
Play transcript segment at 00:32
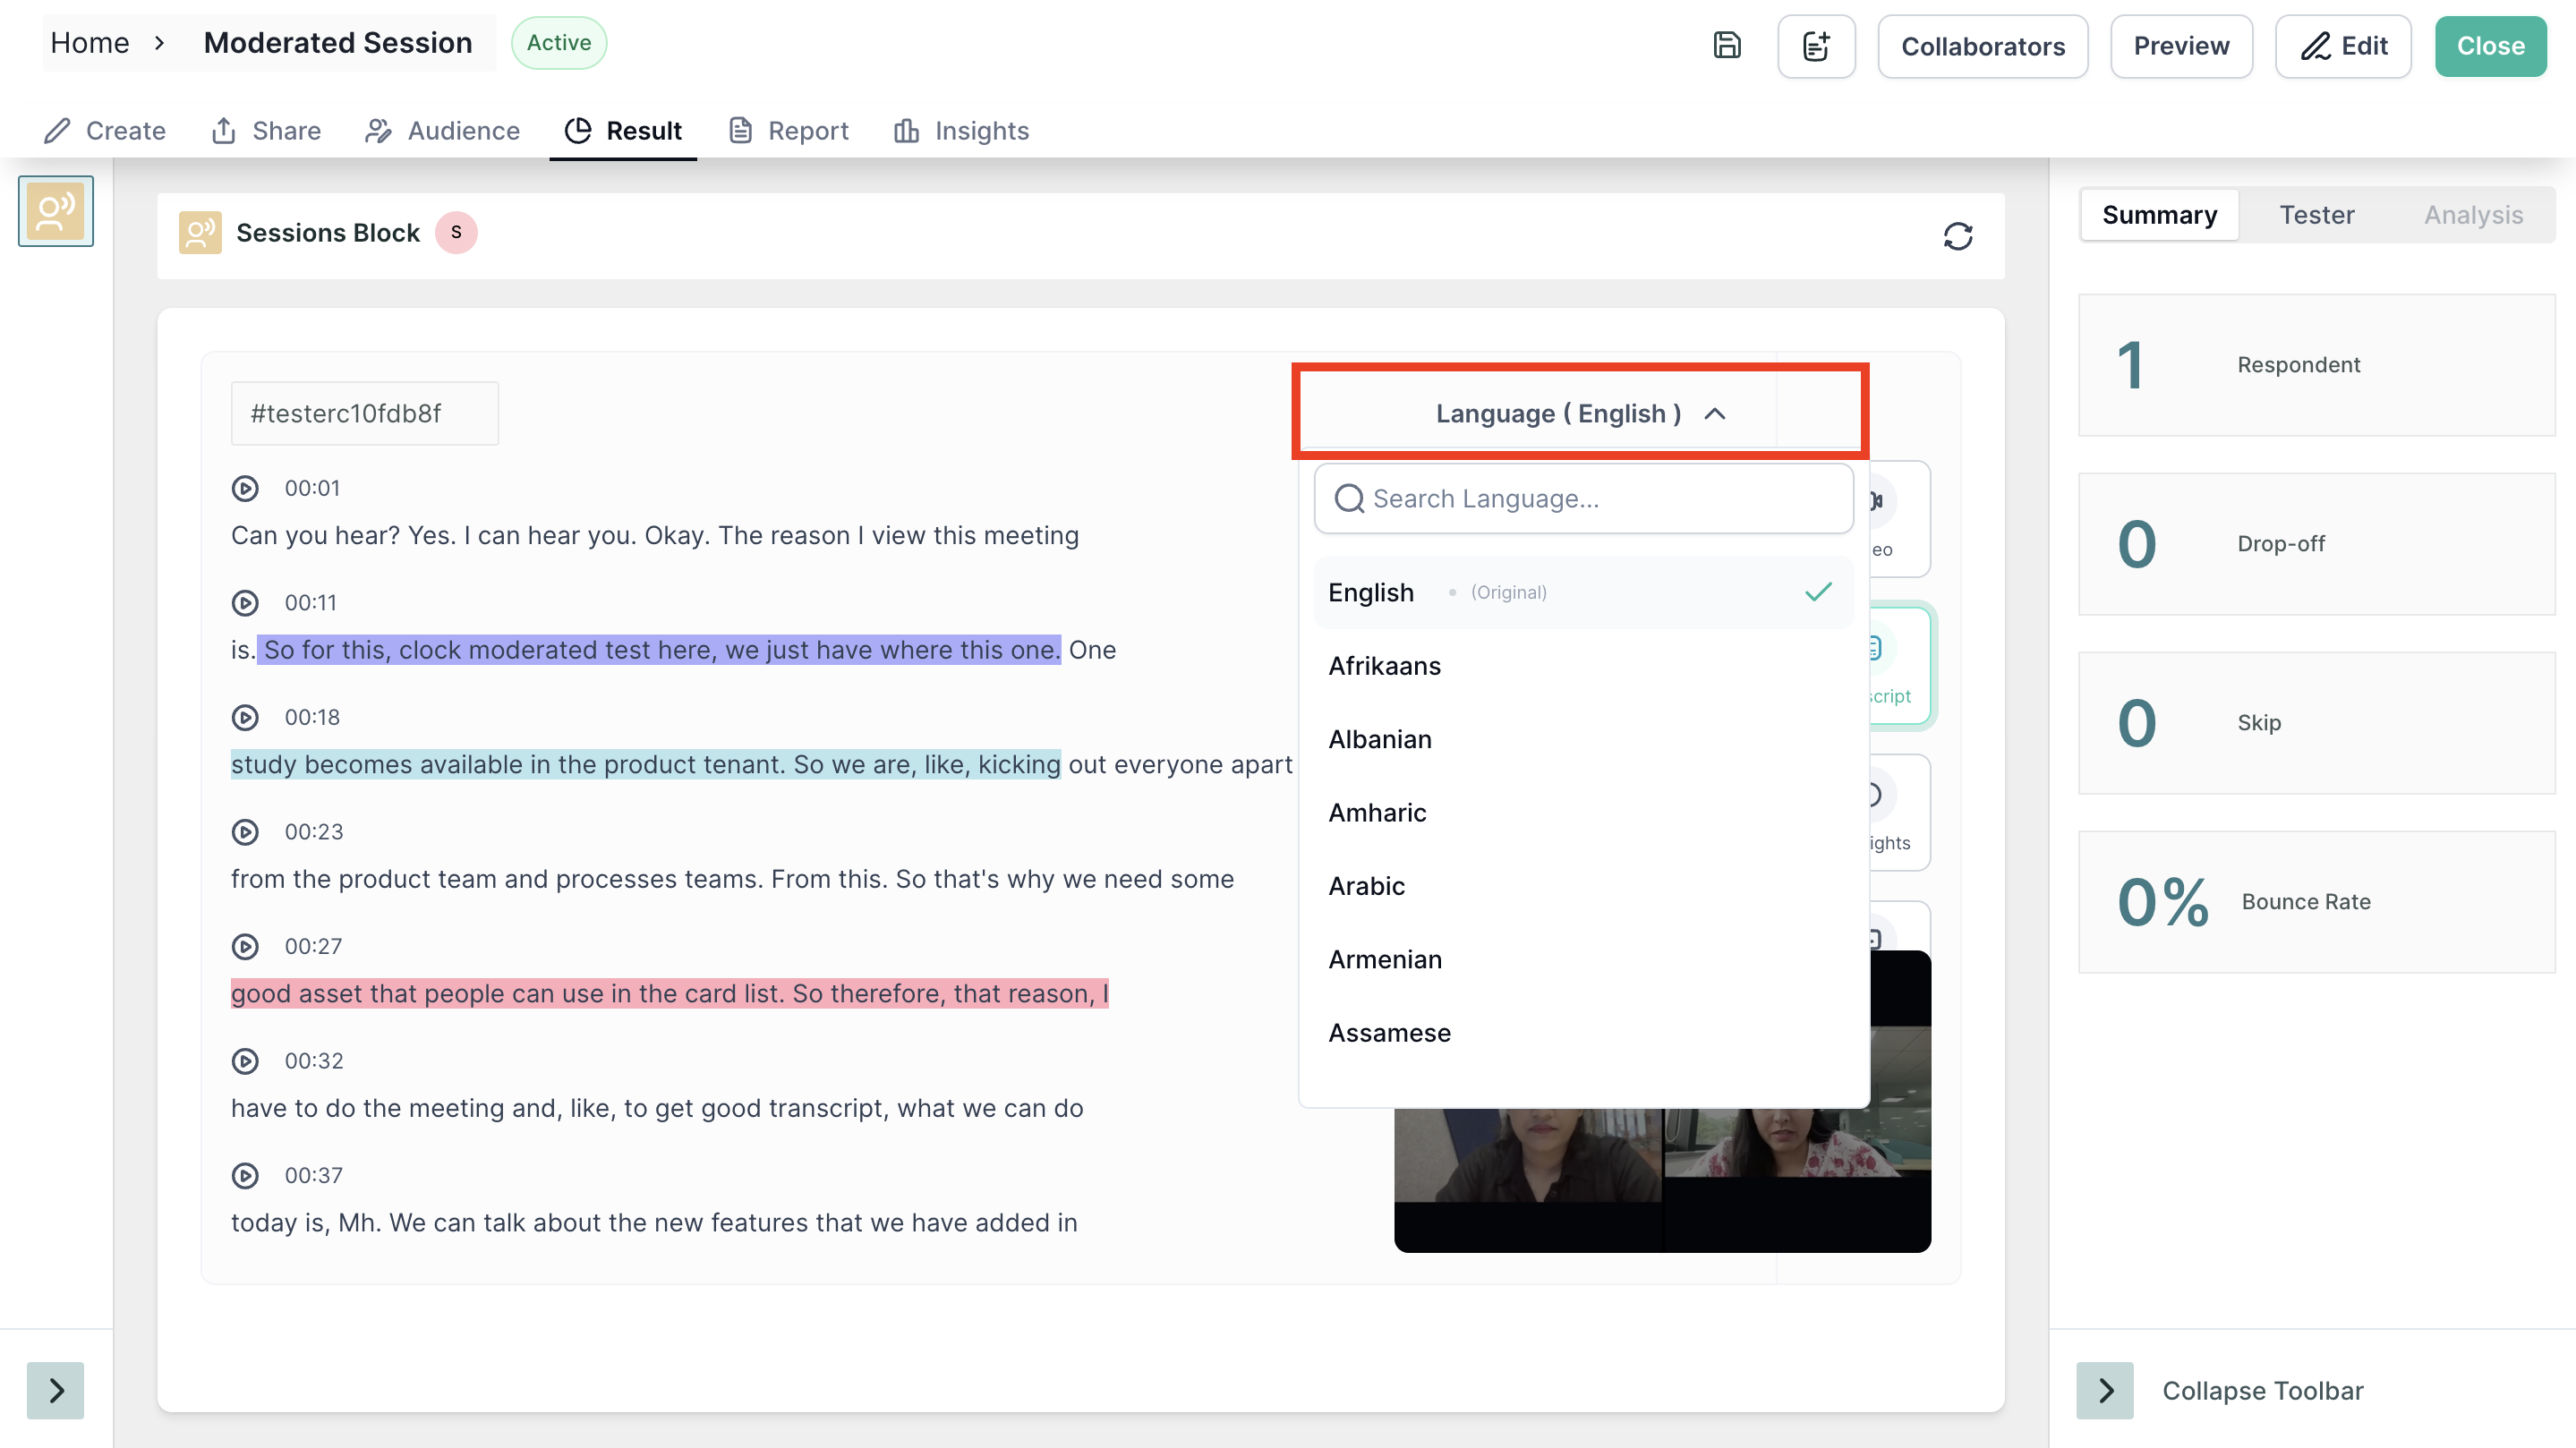coord(245,1061)
